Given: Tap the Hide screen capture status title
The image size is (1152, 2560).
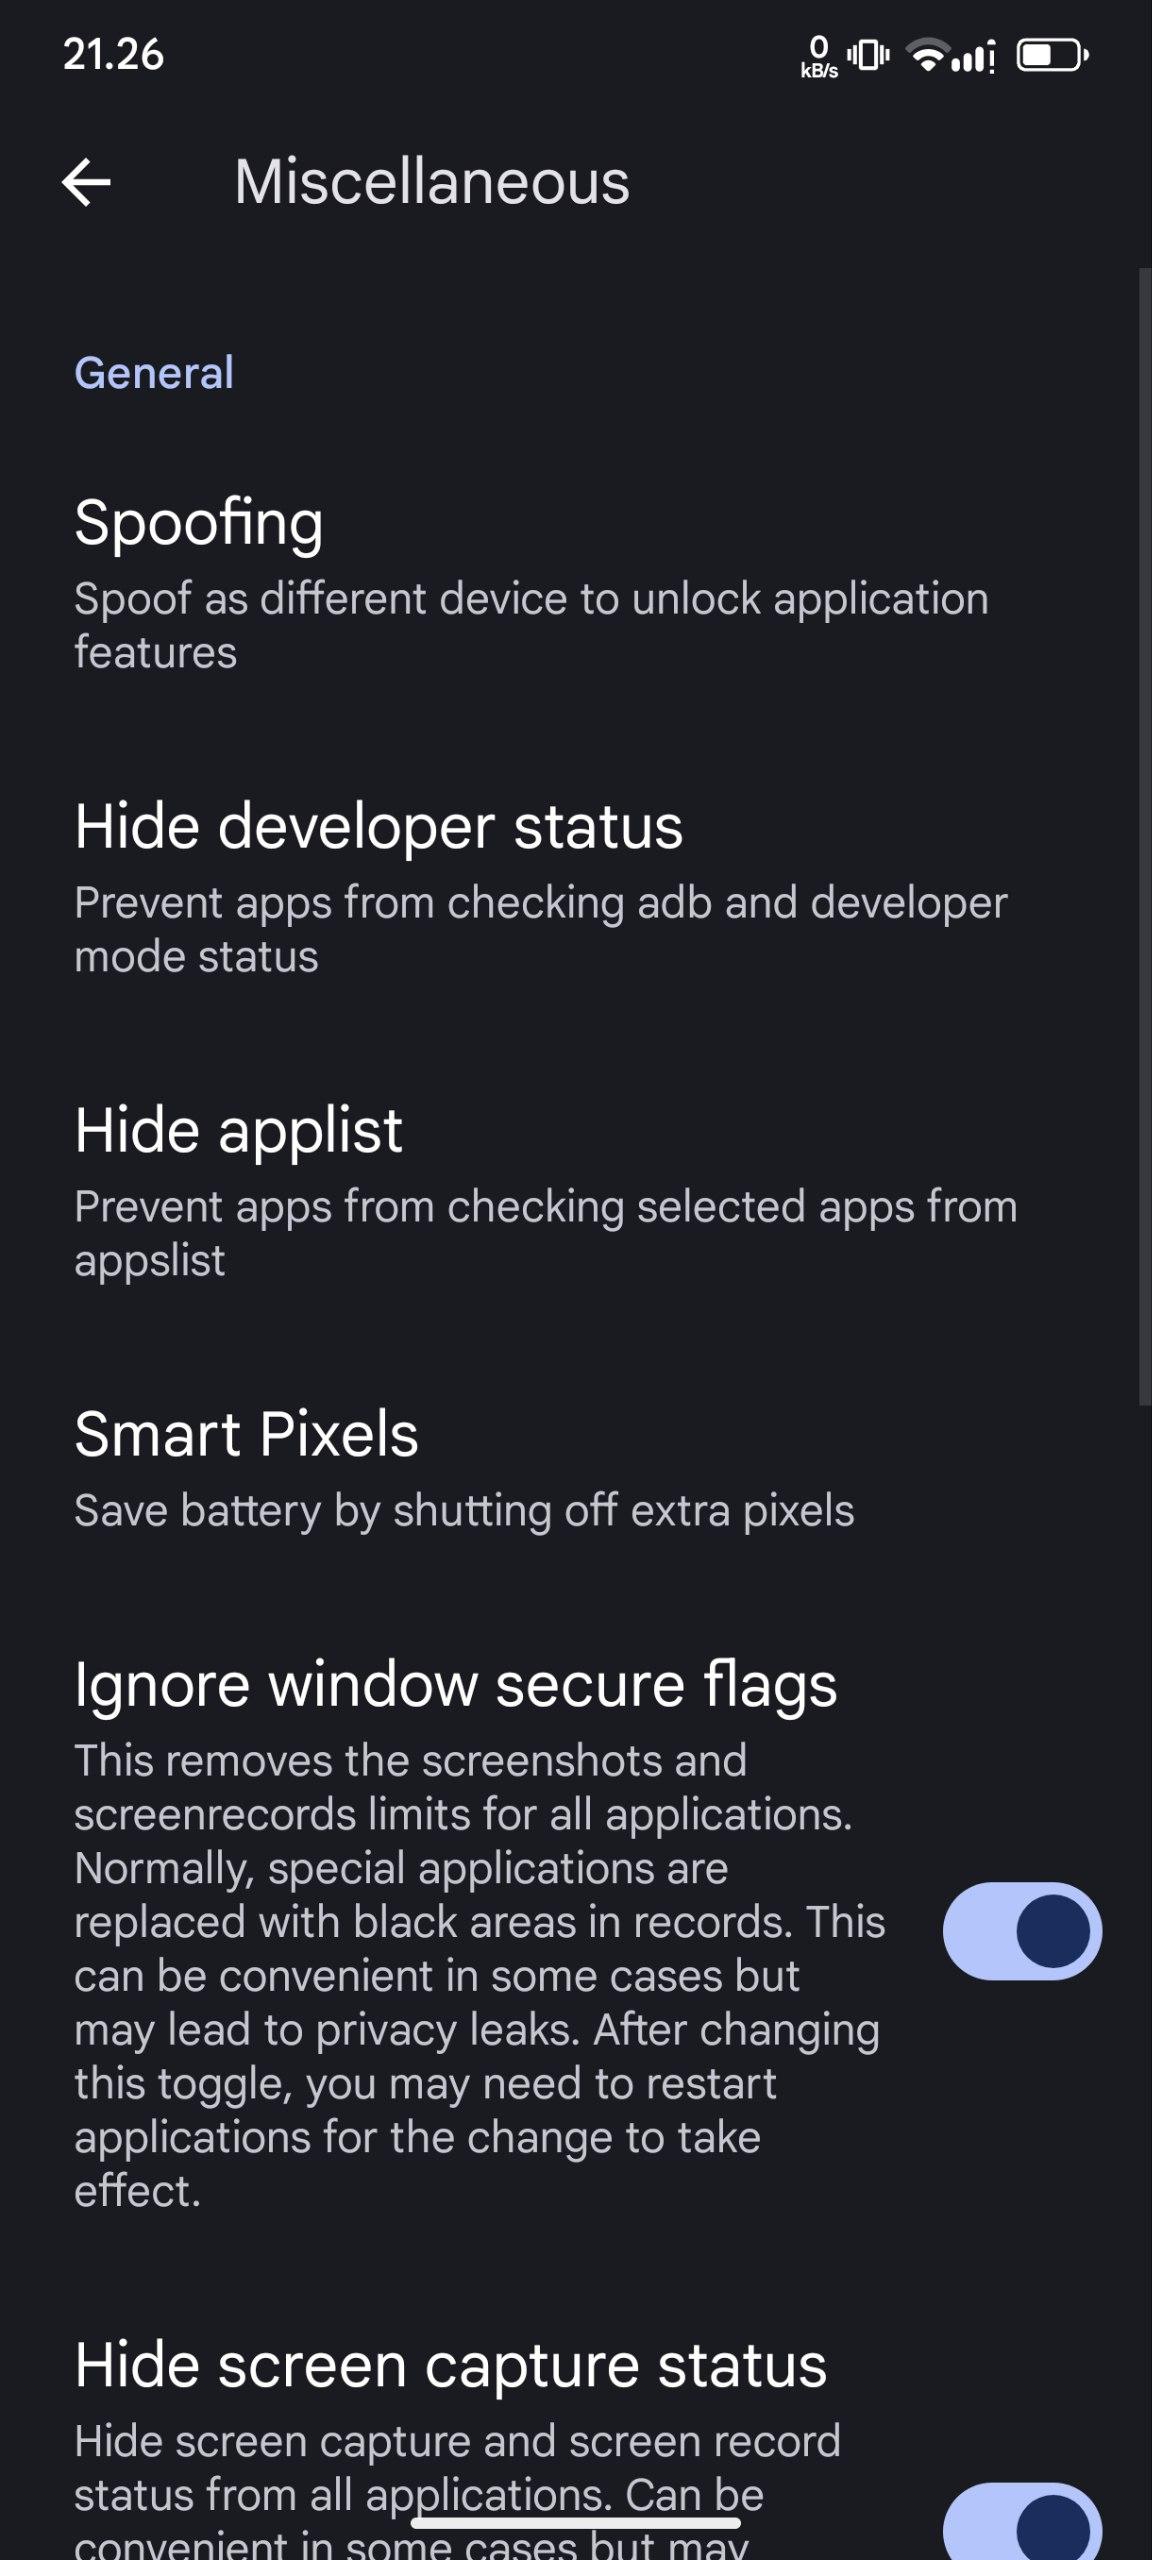Looking at the screenshot, I should tap(450, 2366).
